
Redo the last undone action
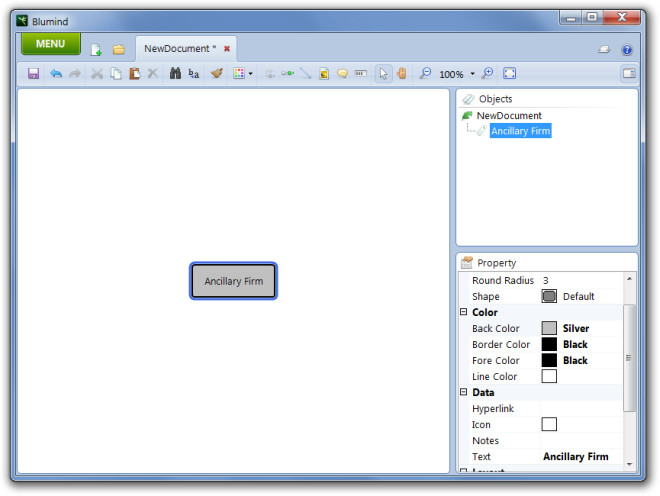tap(75, 74)
